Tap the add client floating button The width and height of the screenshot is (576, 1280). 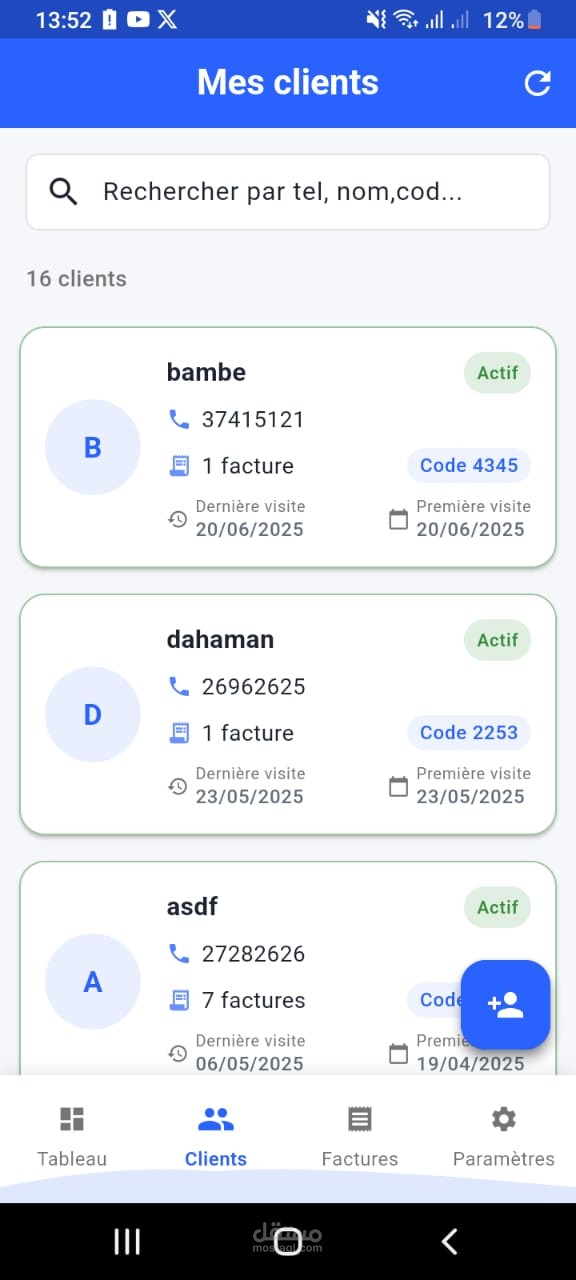click(506, 1005)
